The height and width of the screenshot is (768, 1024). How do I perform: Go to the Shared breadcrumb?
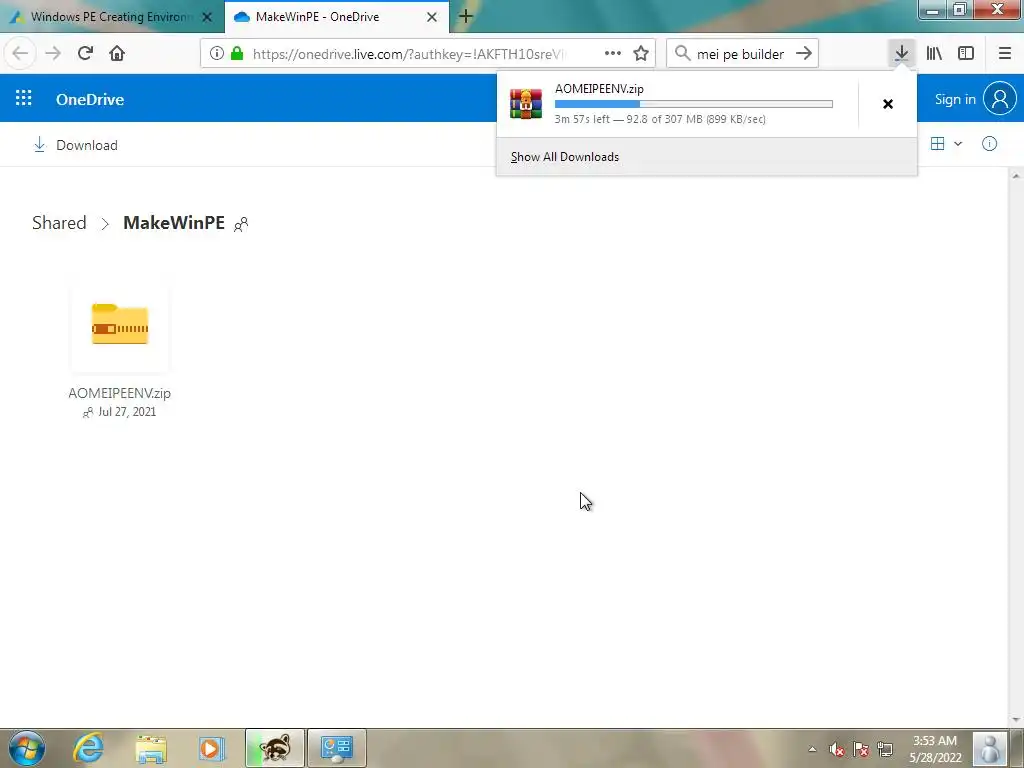(59, 223)
